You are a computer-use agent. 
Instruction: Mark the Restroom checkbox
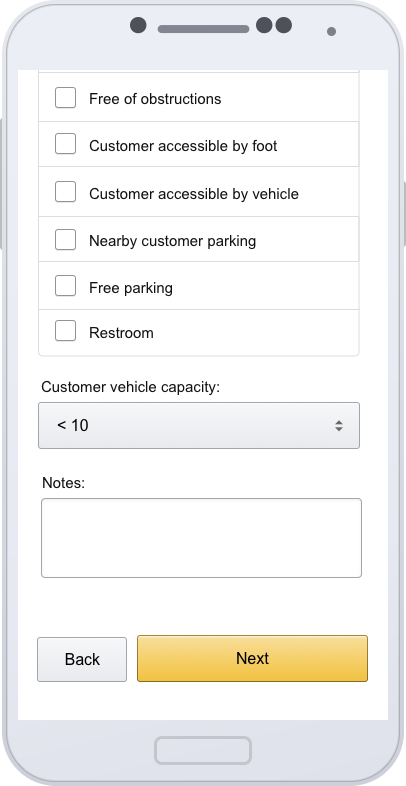click(65, 331)
